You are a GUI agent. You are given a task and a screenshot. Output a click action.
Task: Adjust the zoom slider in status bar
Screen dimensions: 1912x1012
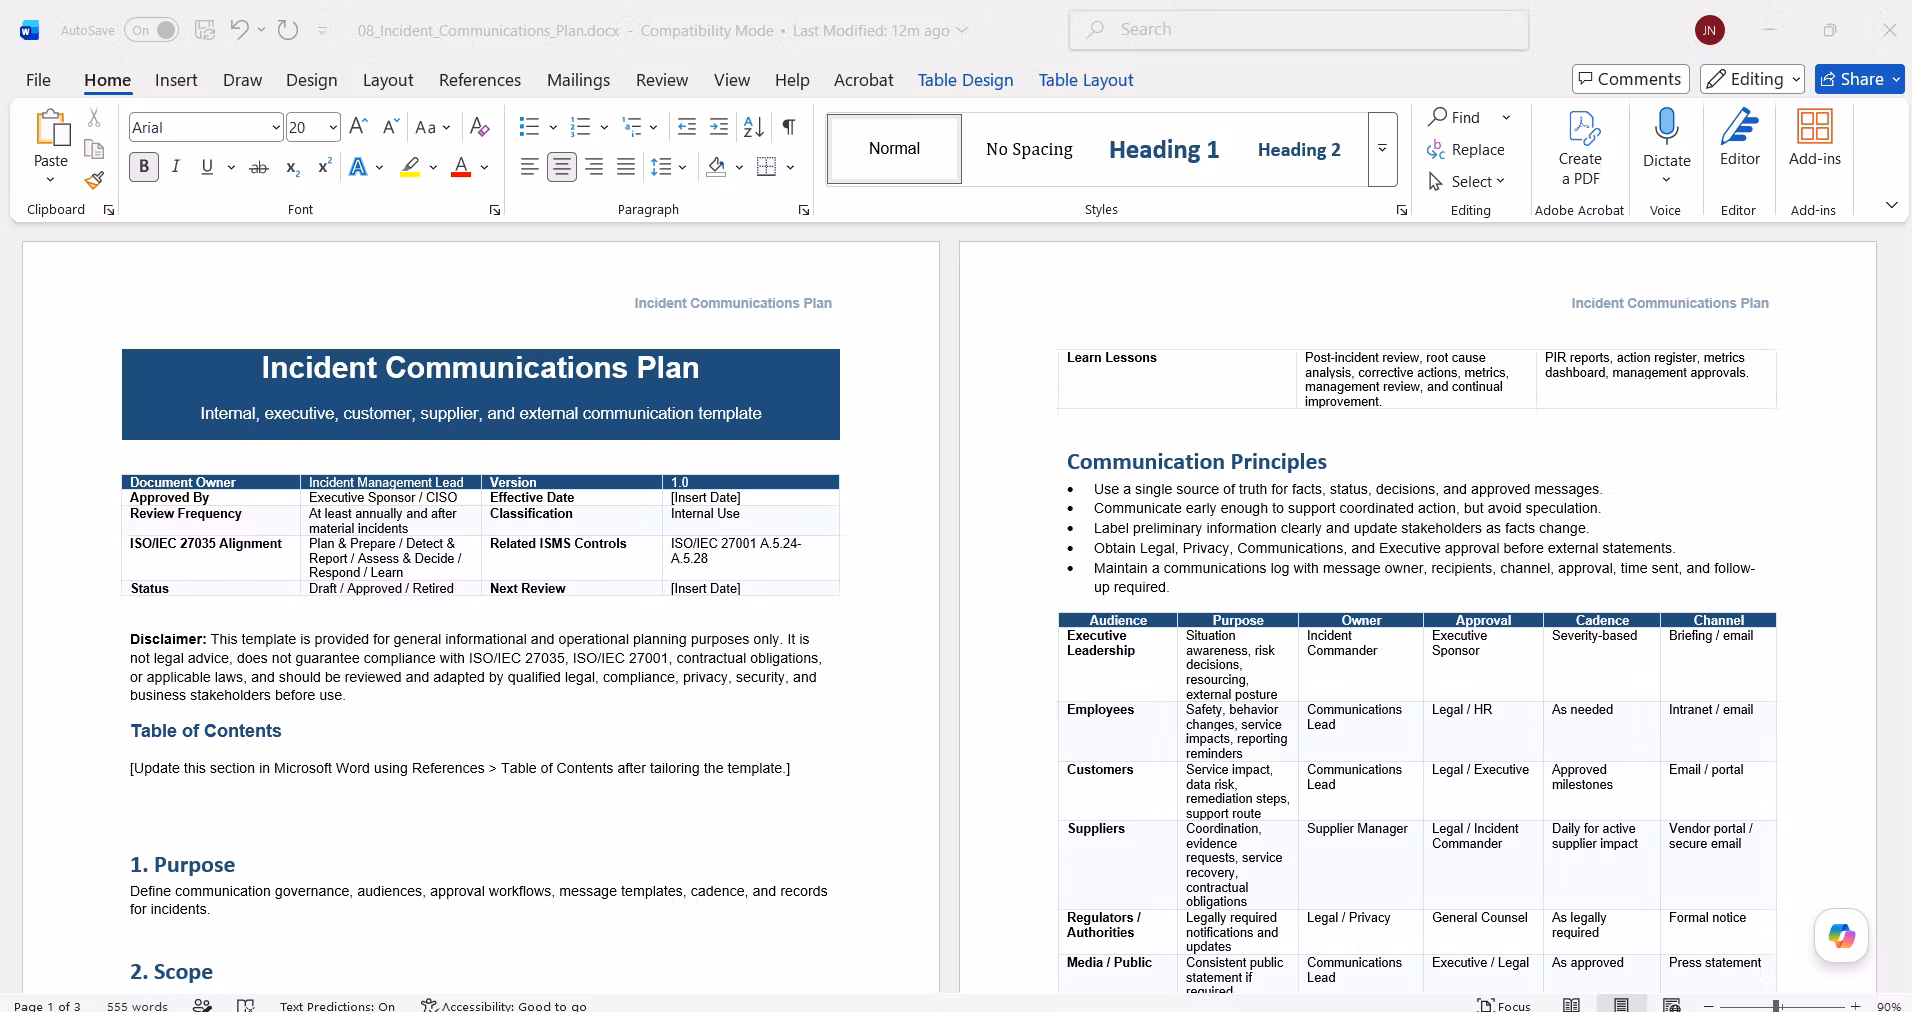pyautogui.click(x=1776, y=1006)
